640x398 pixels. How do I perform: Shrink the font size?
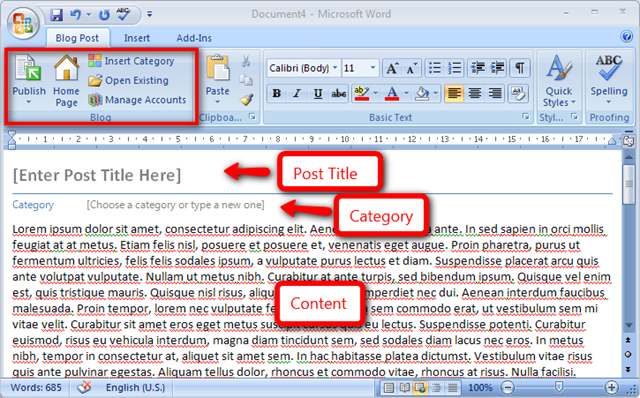[x=411, y=68]
